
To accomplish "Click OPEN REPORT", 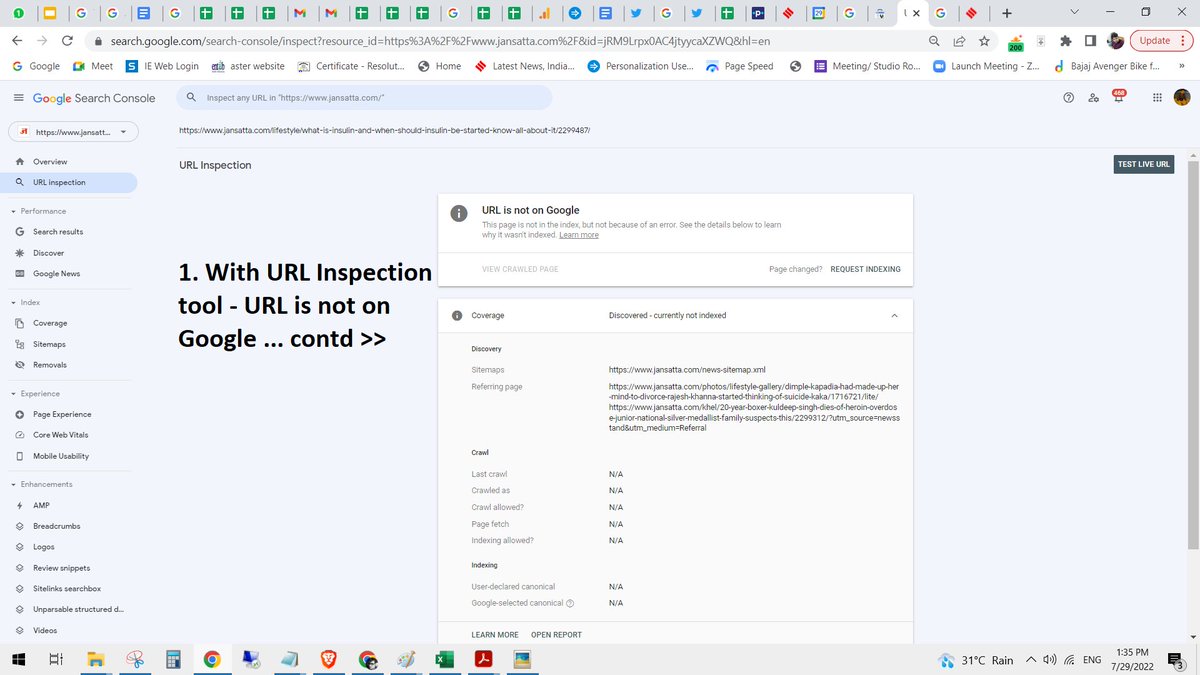I will tap(556, 635).
